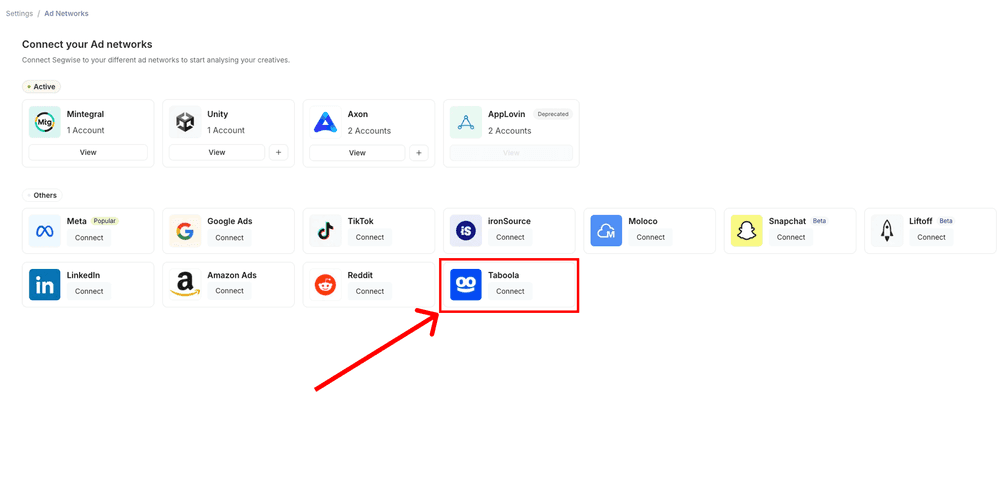1000x490 pixels.
Task: Click the Taboola logo icon
Action: pyautogui.click(x=466, y=285)
